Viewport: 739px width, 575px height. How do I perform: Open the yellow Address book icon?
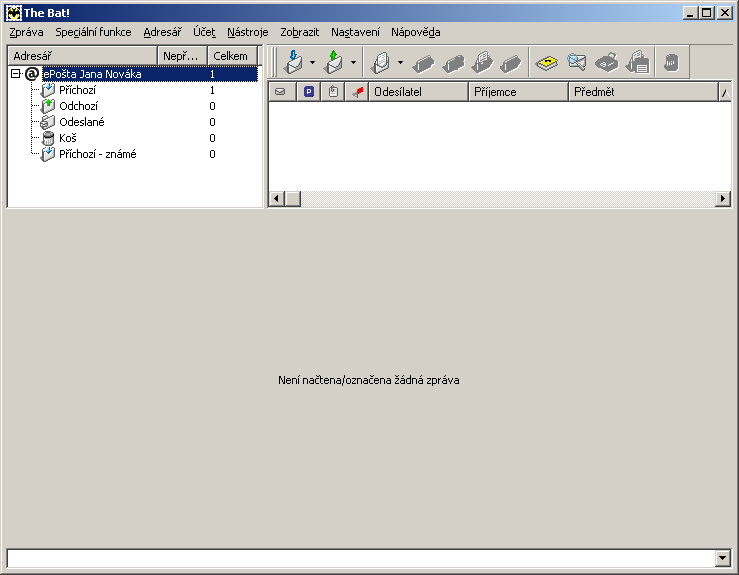(547, 63)
